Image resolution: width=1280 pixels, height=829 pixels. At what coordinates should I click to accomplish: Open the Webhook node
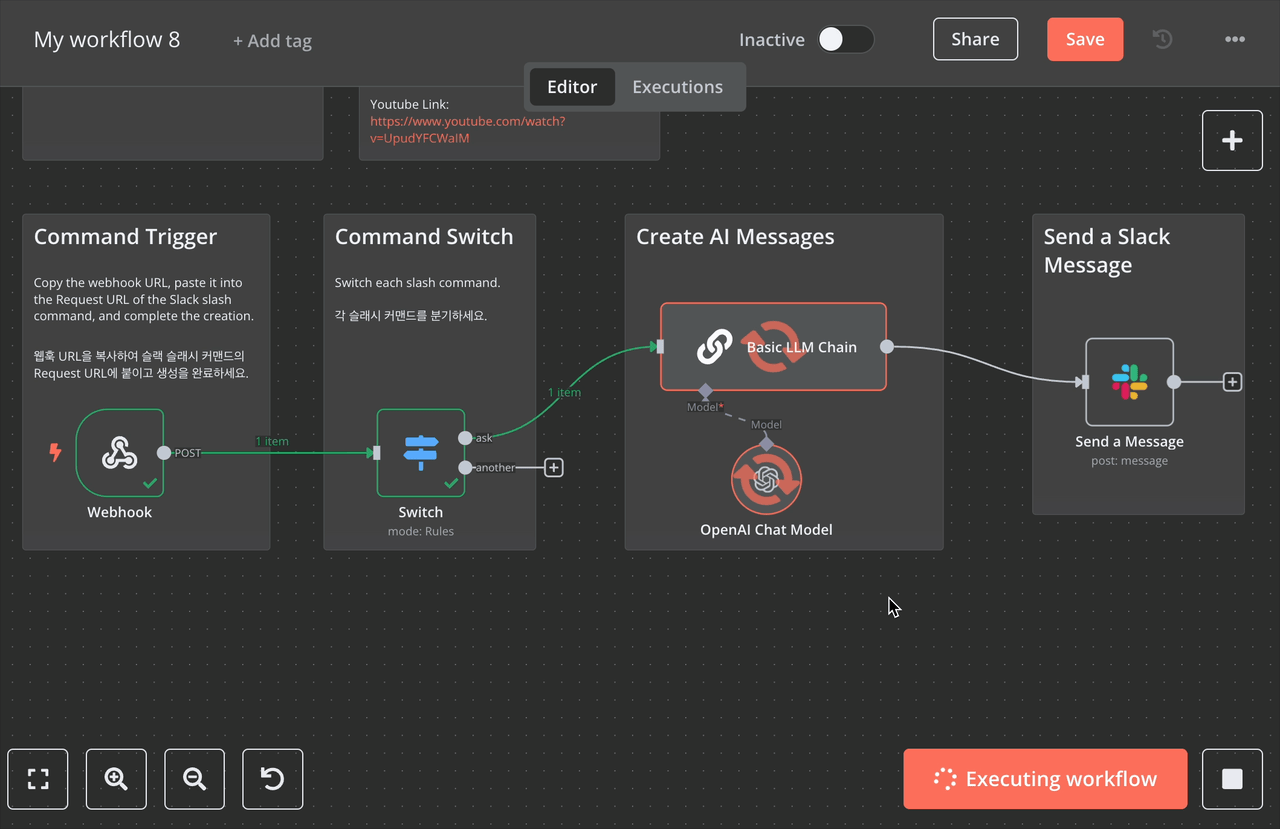pos(119,453)
